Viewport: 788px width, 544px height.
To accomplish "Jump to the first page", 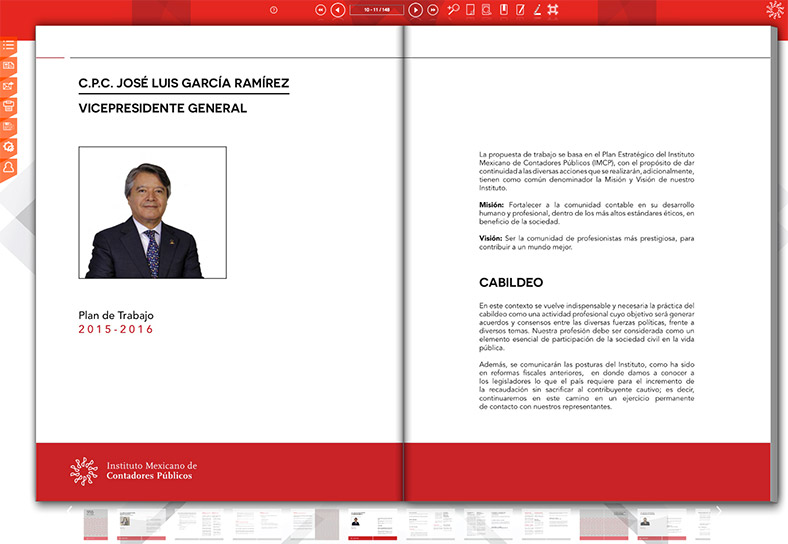I will [321, 10].
